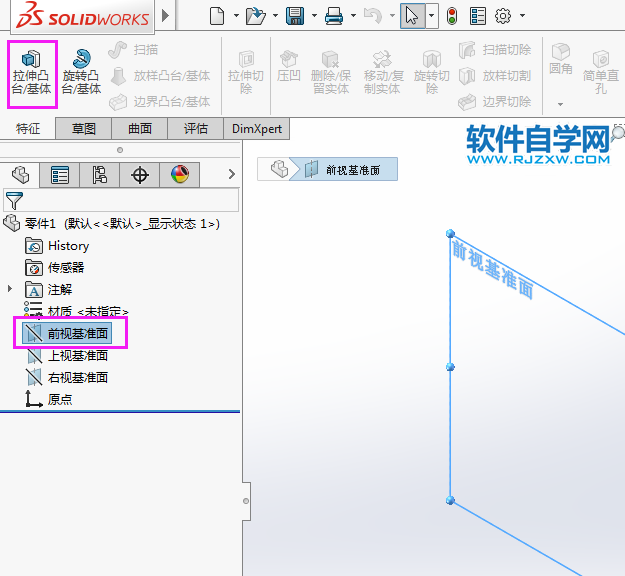625x576 pixels.
Task: Open the Options gear icon
Action: [503, 16]
